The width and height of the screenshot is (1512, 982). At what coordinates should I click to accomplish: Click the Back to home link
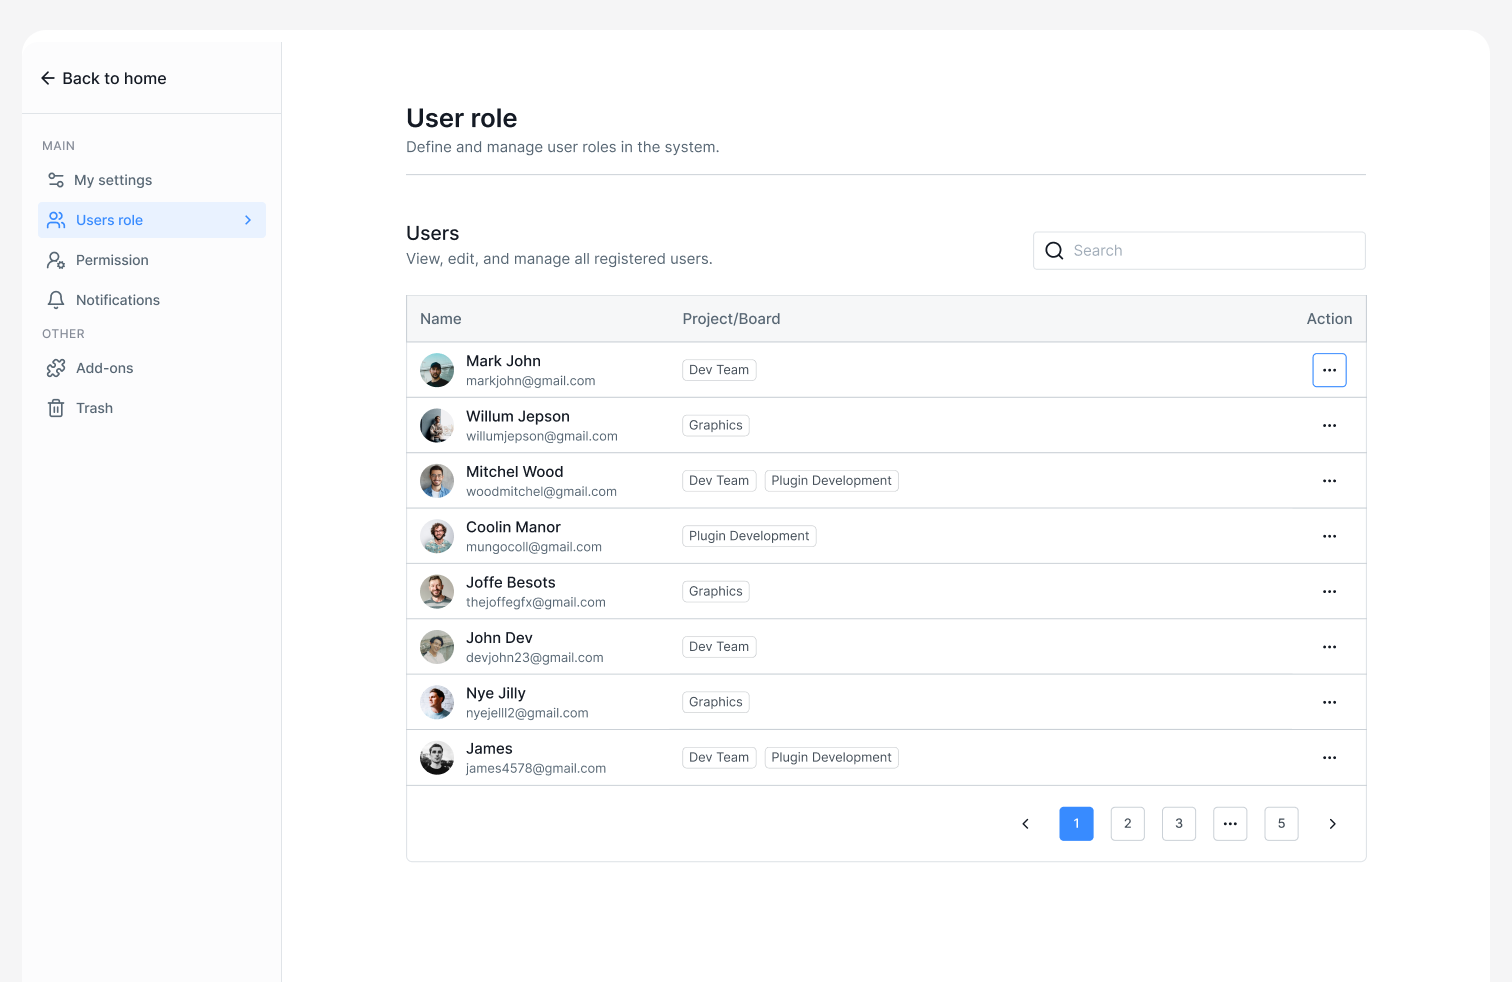(114, 77)
